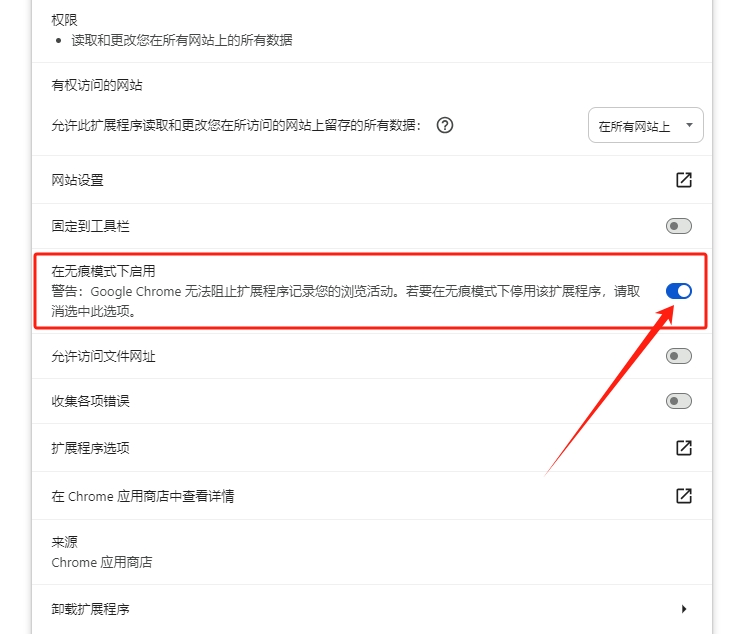The height and width of the screenshot is (634, 750).
Task: Enable the 允许访问文件网址 switch
Action: click(679, 356)
